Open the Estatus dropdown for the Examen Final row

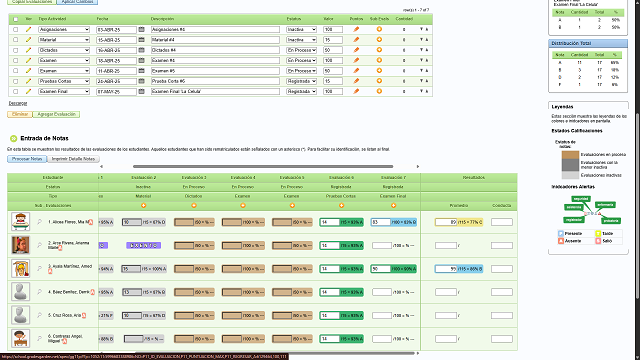click(x=301, y=91)
